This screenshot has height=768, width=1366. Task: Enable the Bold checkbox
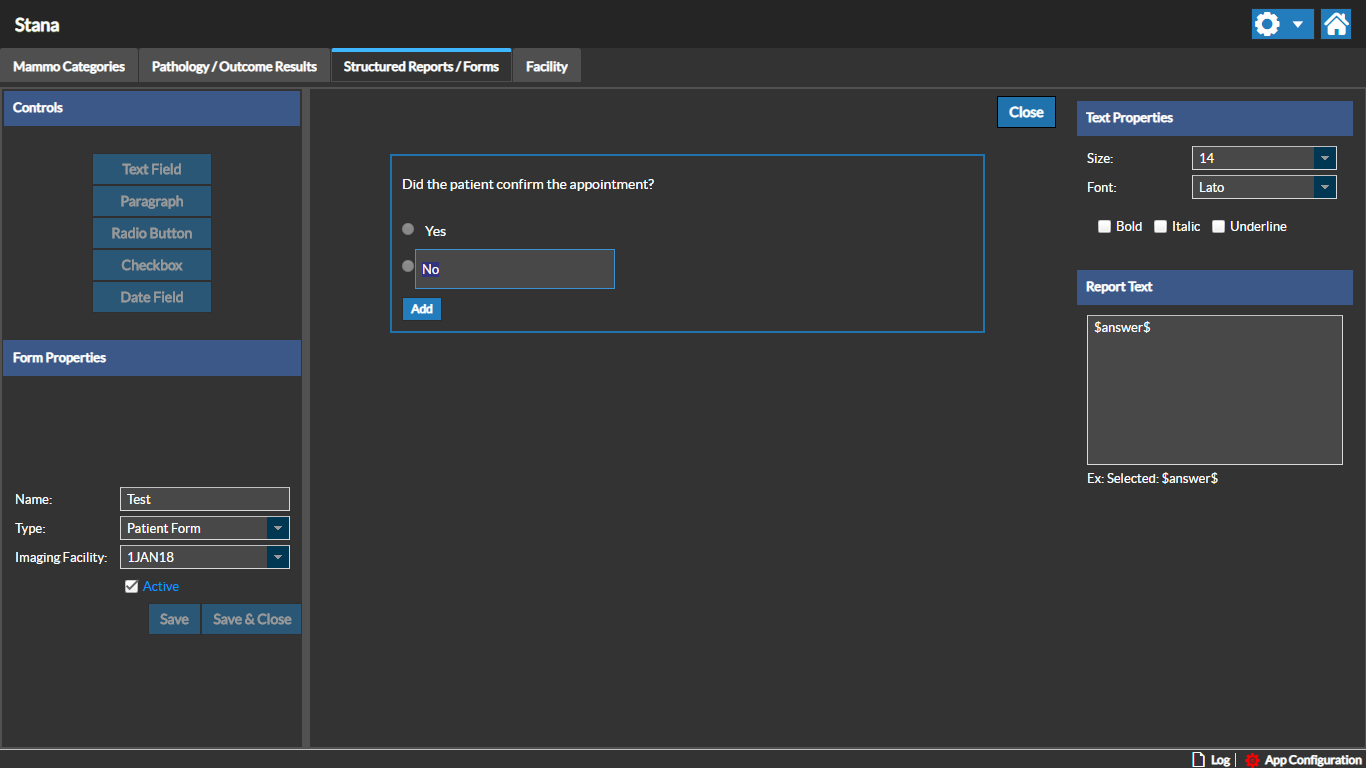(x=1105, y=227)
